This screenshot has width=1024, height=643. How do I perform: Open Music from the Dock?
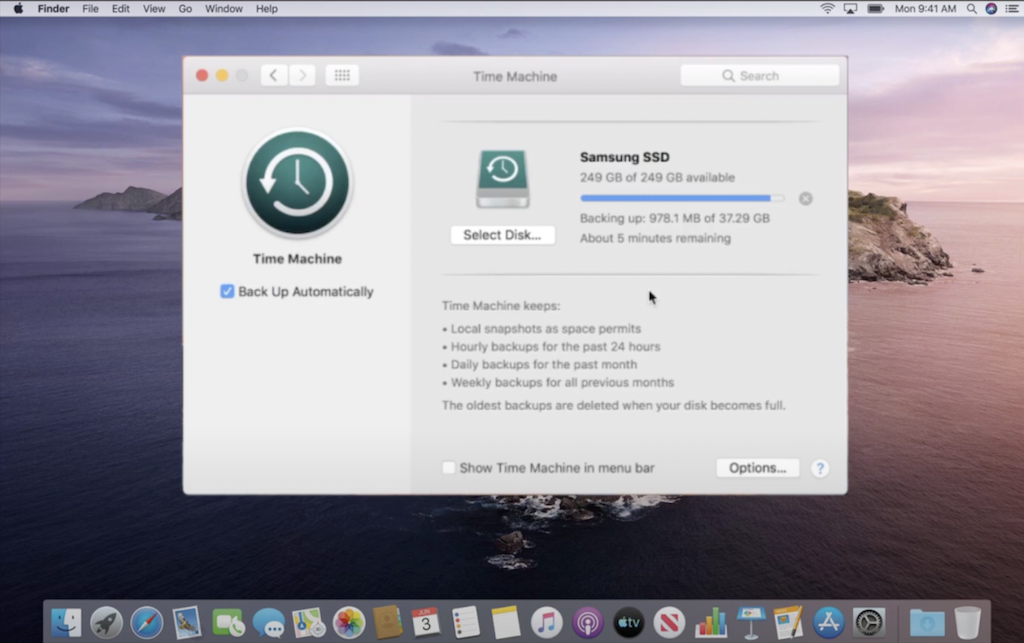tap(547, 622)
